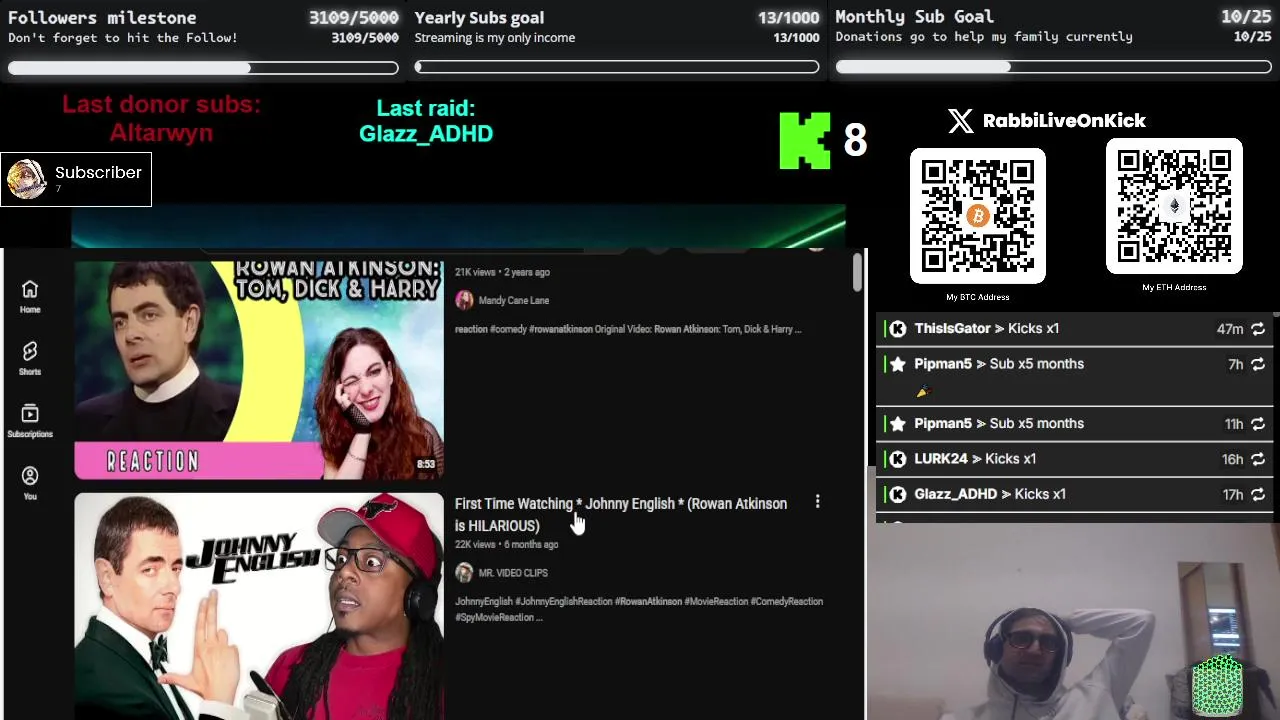The width and height of the screenshot is (1280, 720).
Task: Open the MR. VIDEO CLIPS channel link
Action: 513,573
